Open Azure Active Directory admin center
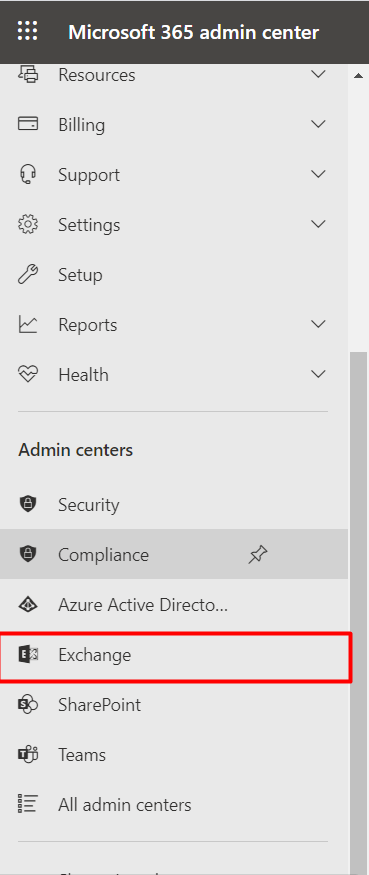This screenshot has width=369, height=875. 174,604
